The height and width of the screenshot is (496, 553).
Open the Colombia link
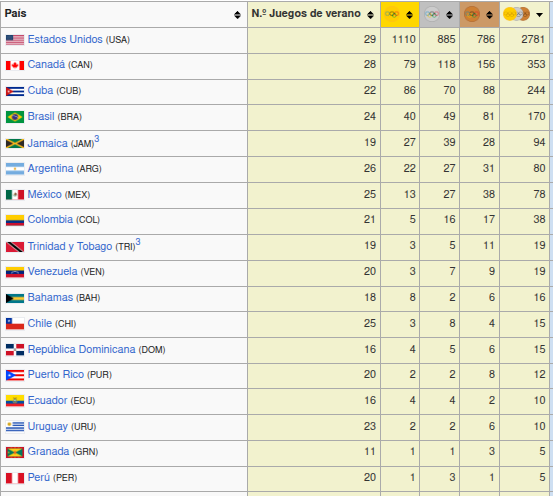click(x=50, y=219)
